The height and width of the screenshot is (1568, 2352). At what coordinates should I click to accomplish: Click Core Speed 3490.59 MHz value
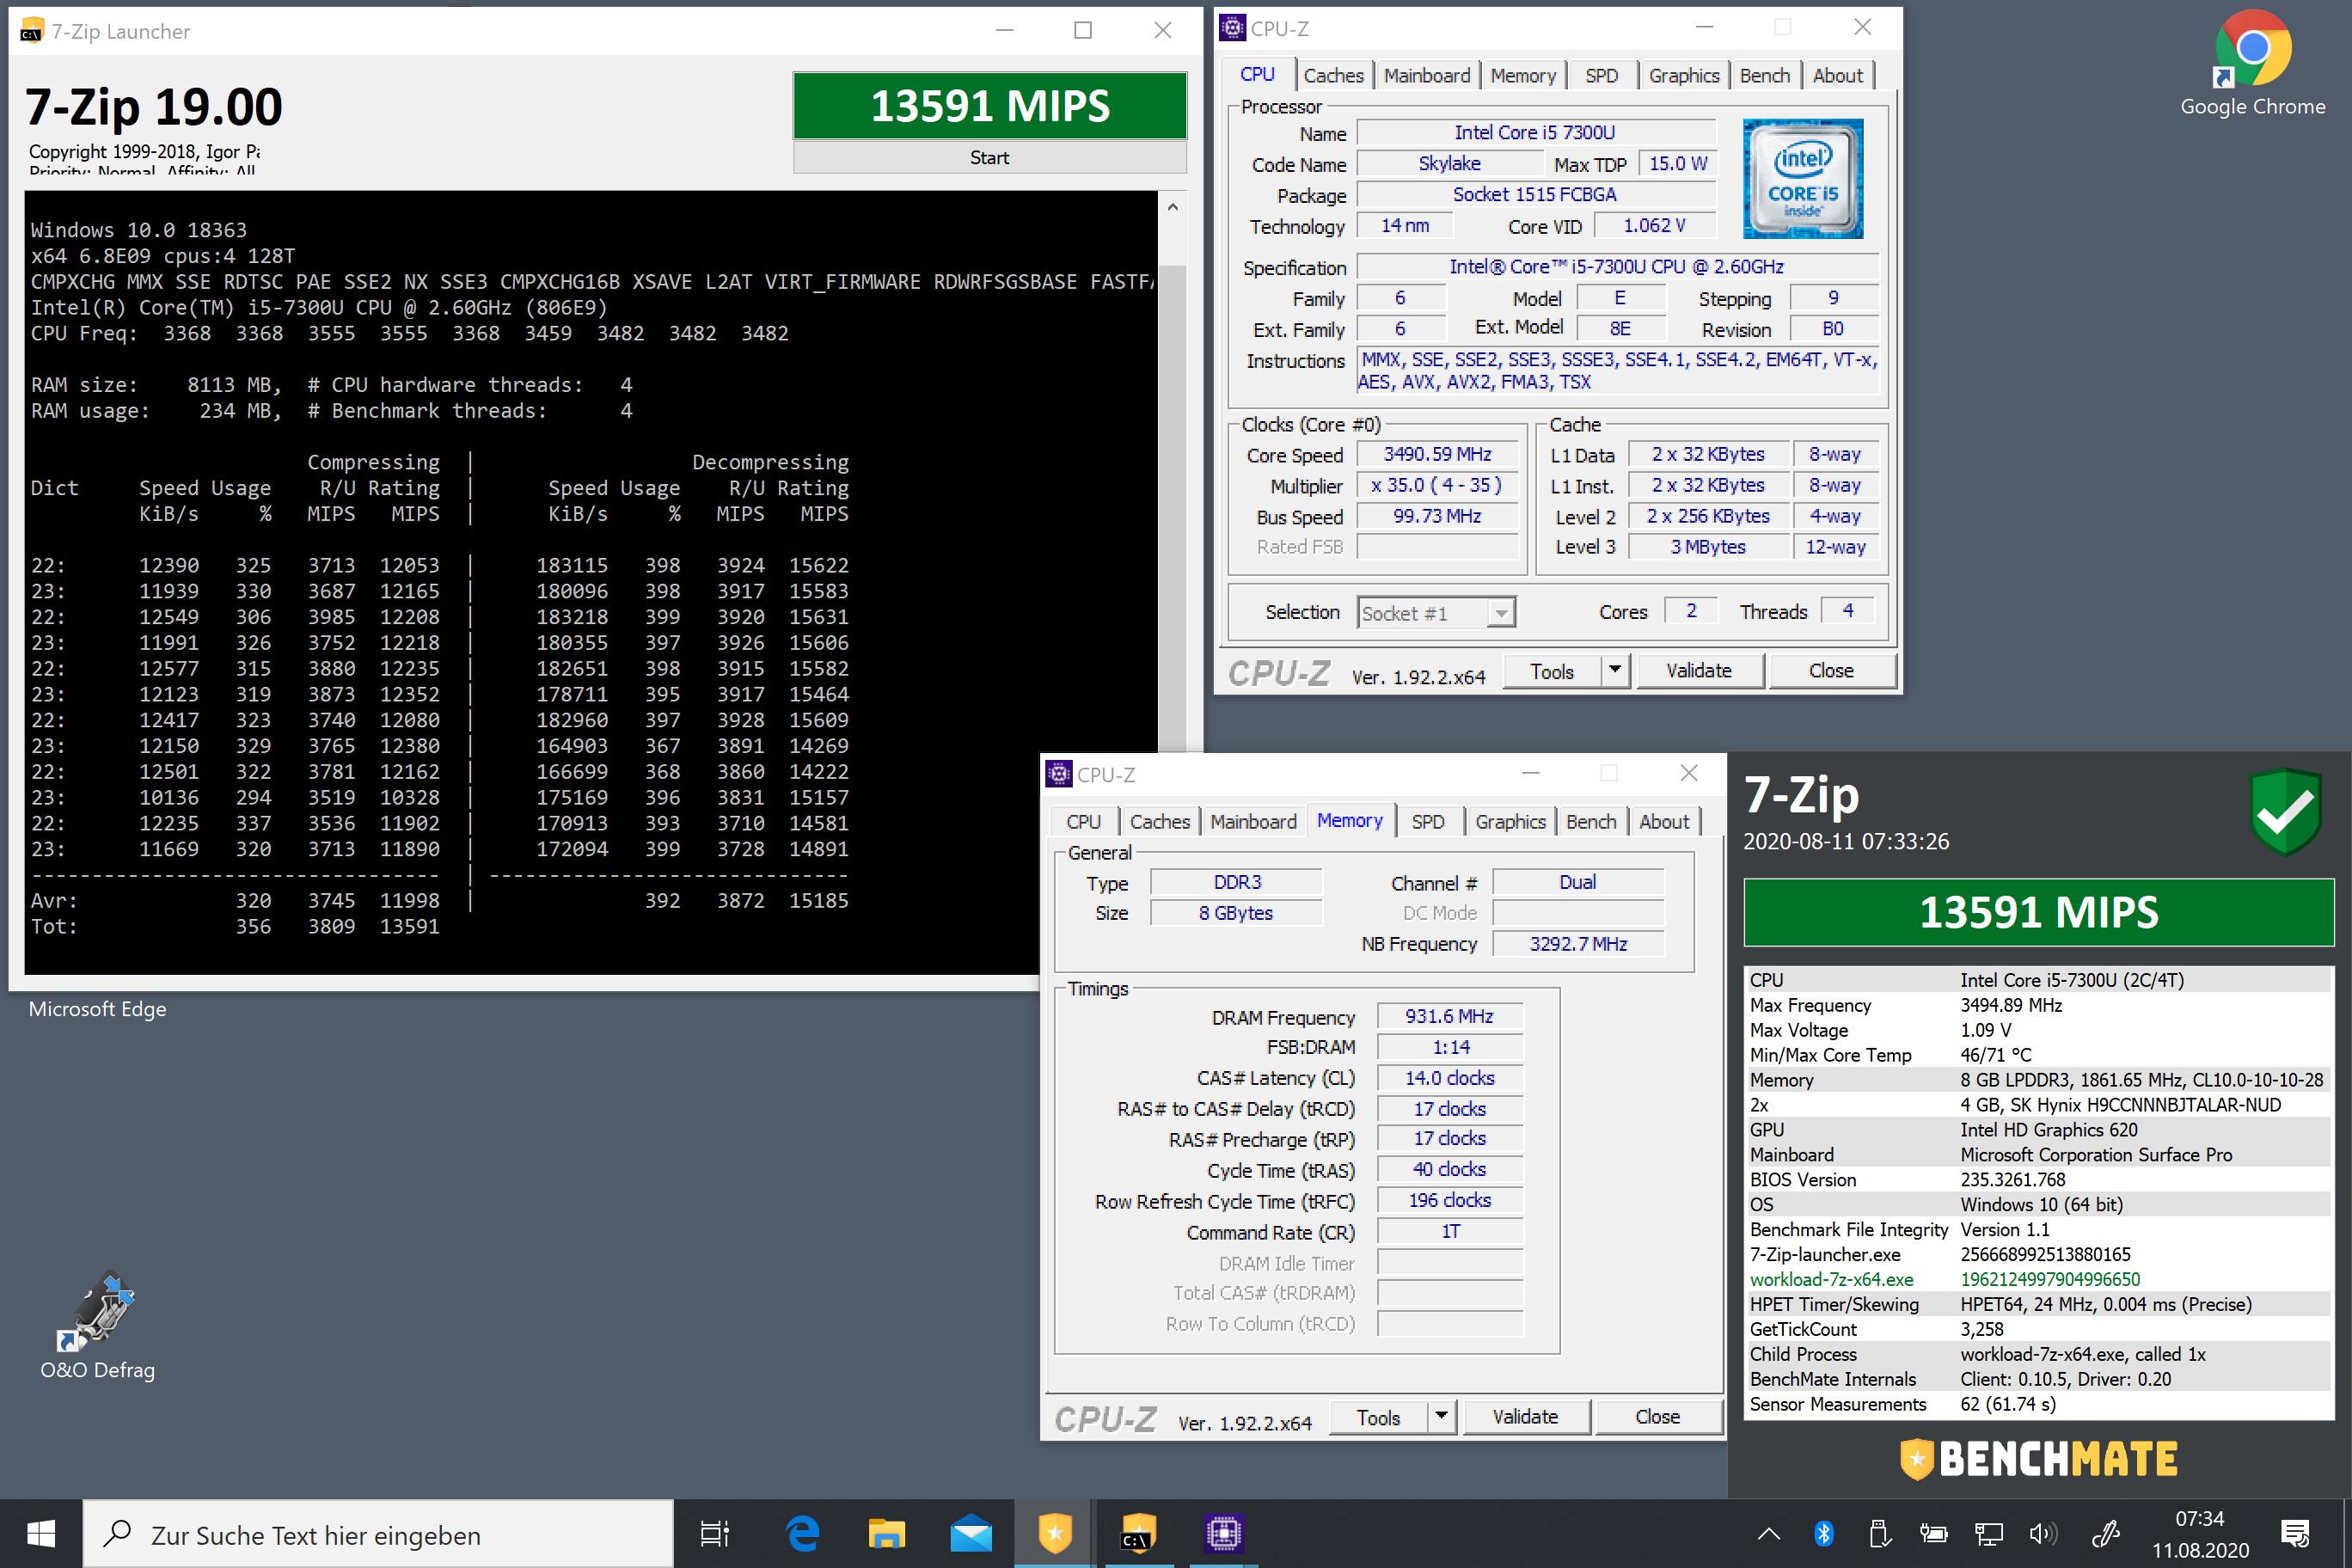click(x=1437, y=454)
